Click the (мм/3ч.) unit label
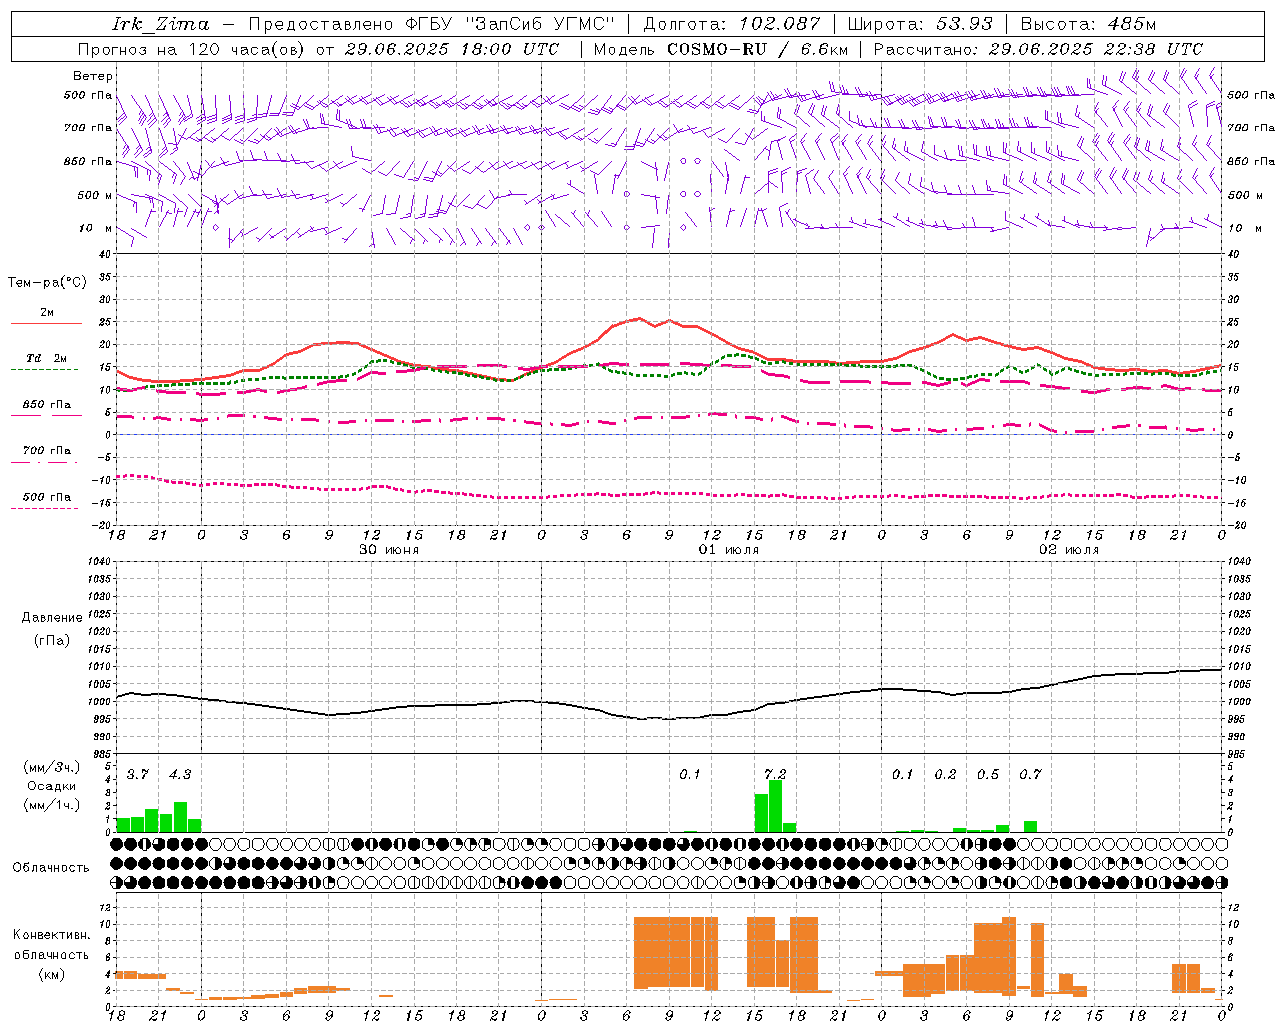1280x1024 pixels. pyautogui.click(x=51, y=767)
